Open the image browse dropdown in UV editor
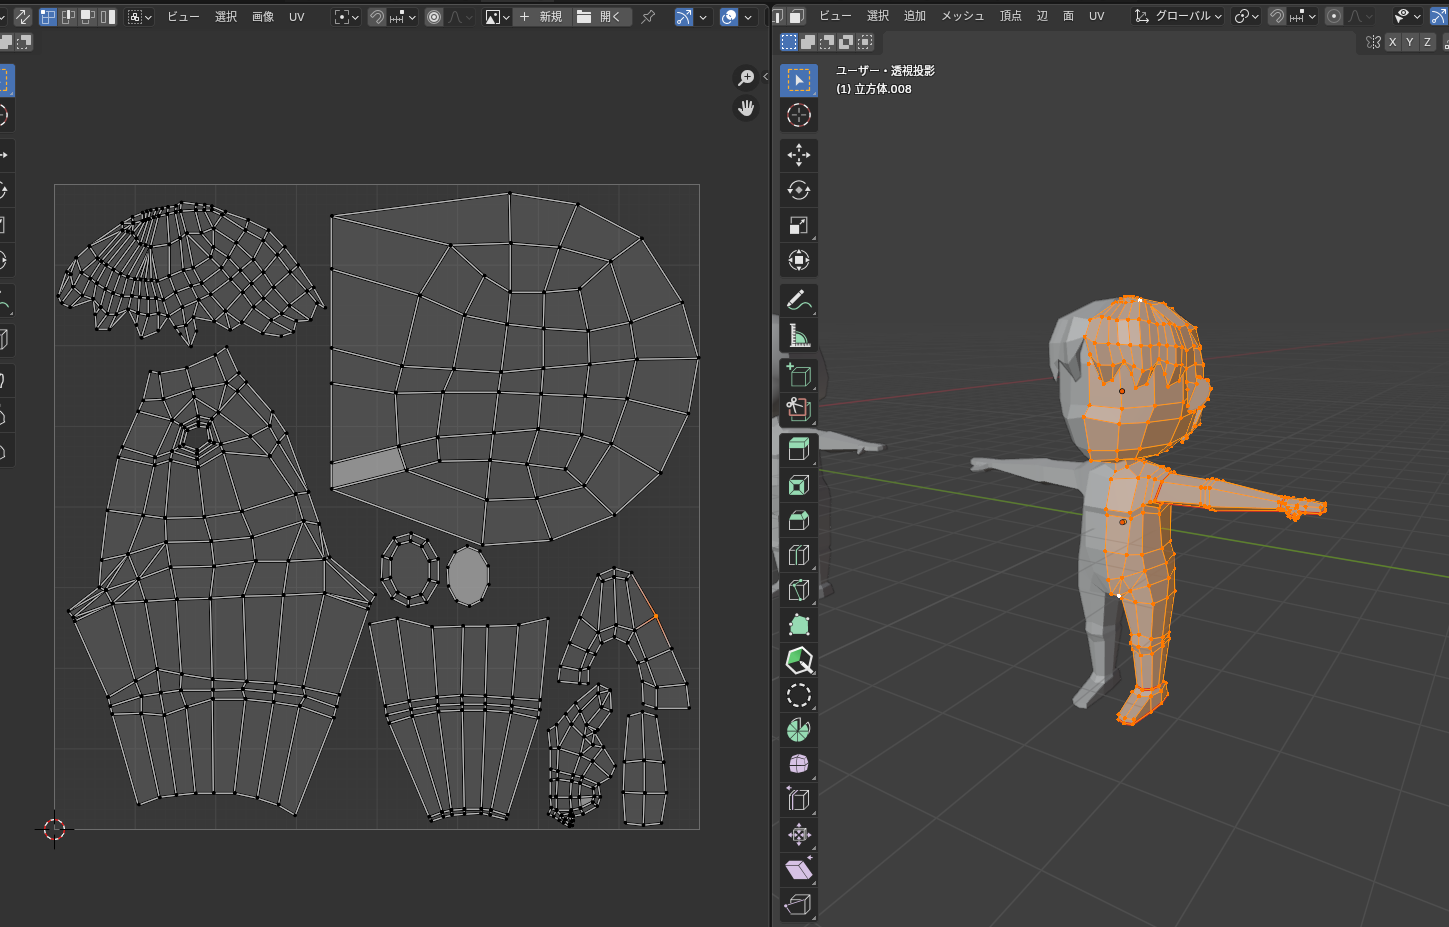Viewport: 1449px width, 927px height. (497, 17)
